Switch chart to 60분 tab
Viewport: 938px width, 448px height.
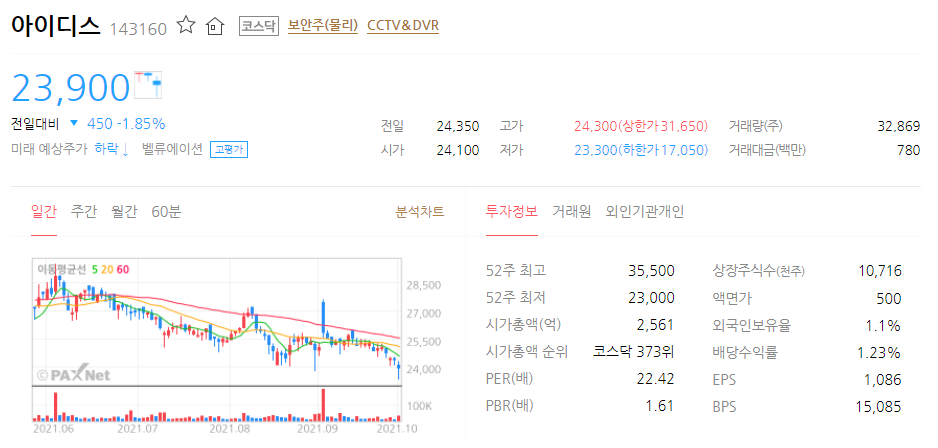pyautogui.click(x=166, y=211)
